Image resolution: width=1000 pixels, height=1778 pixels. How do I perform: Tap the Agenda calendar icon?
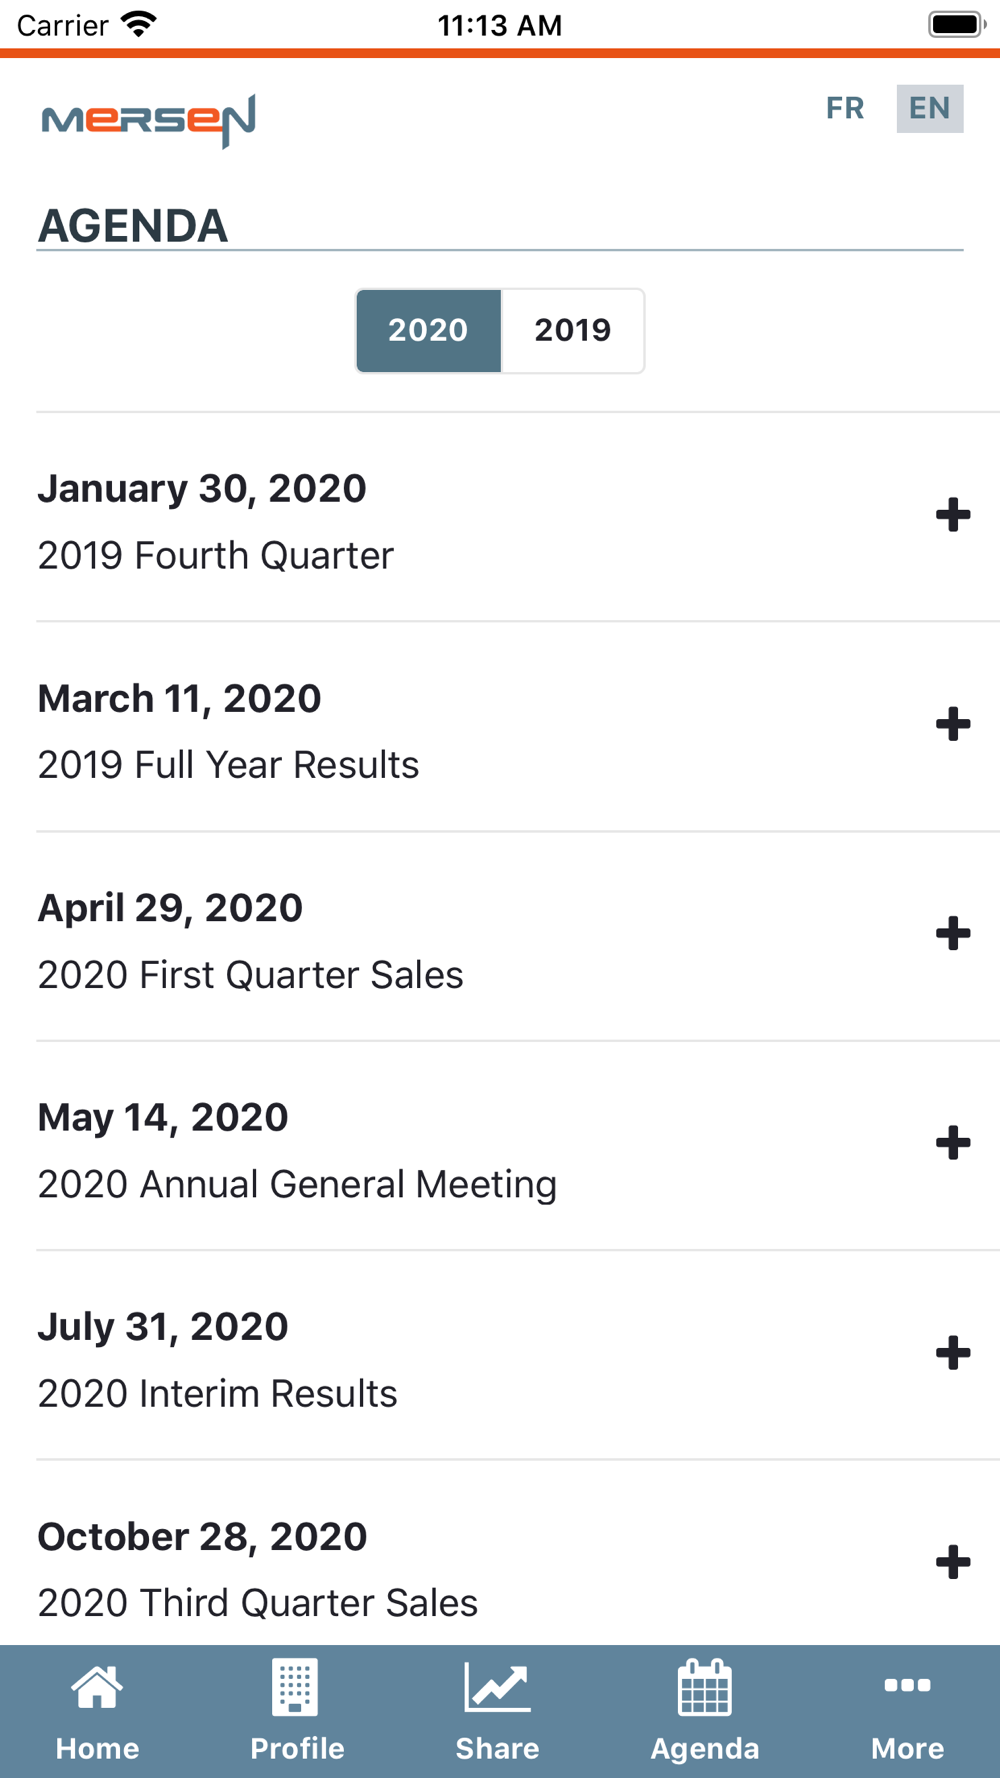click(705, 1687)
